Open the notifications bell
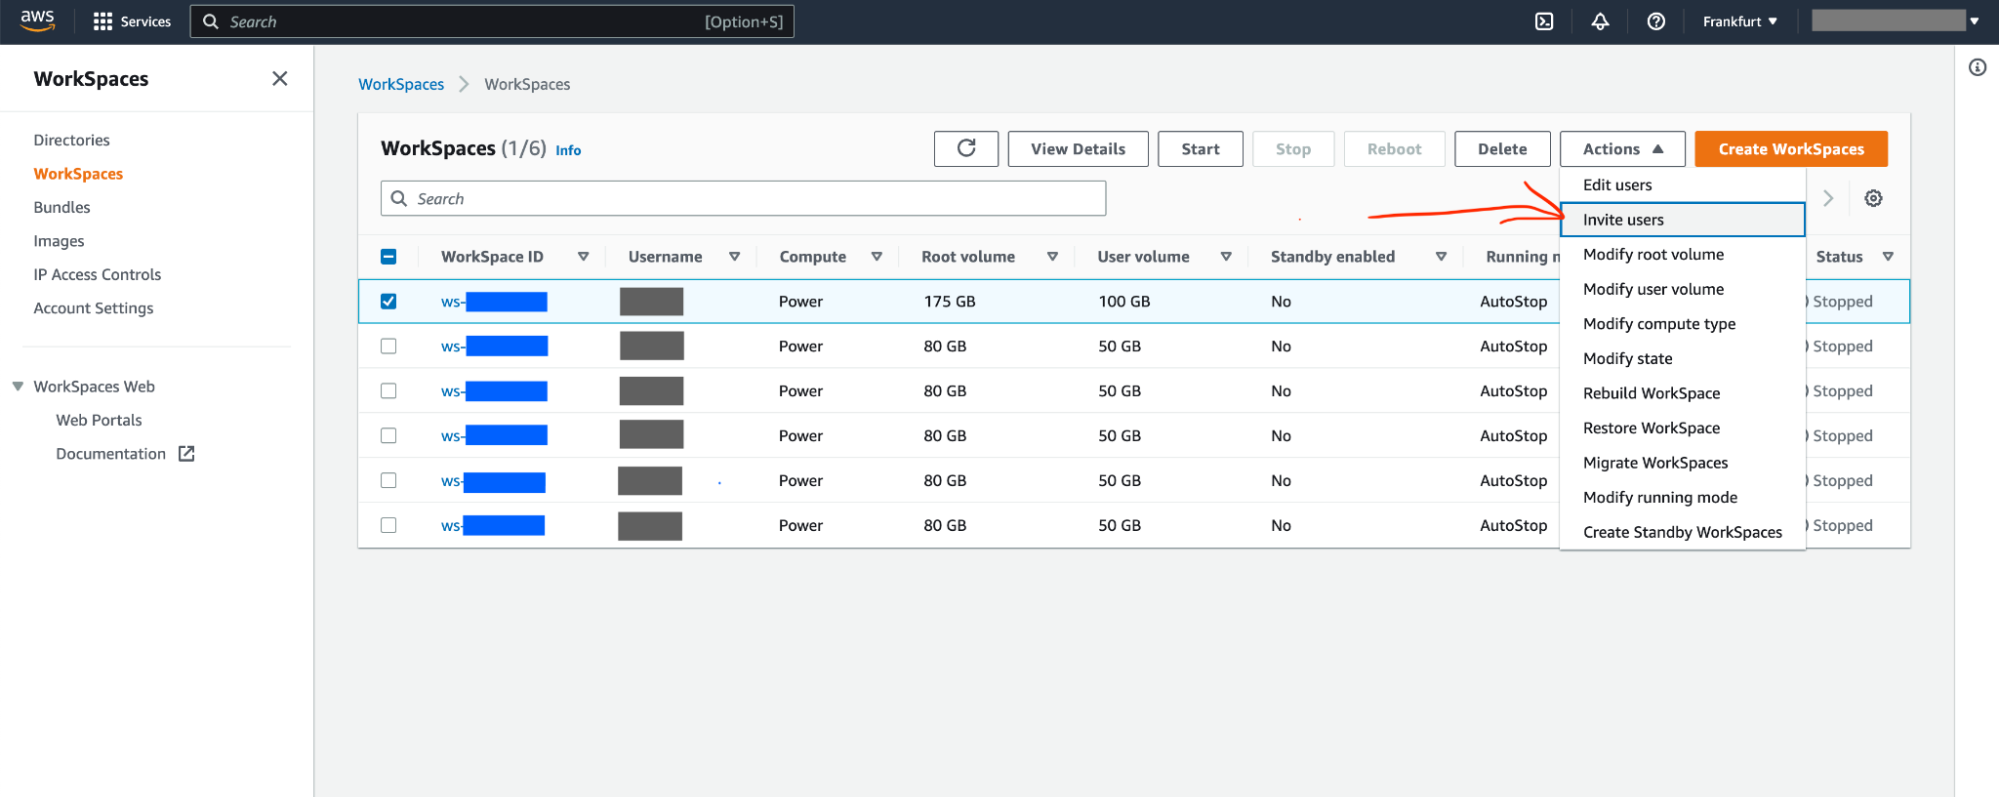This screenshot has height=798, width=1999. coord(1600,21)
